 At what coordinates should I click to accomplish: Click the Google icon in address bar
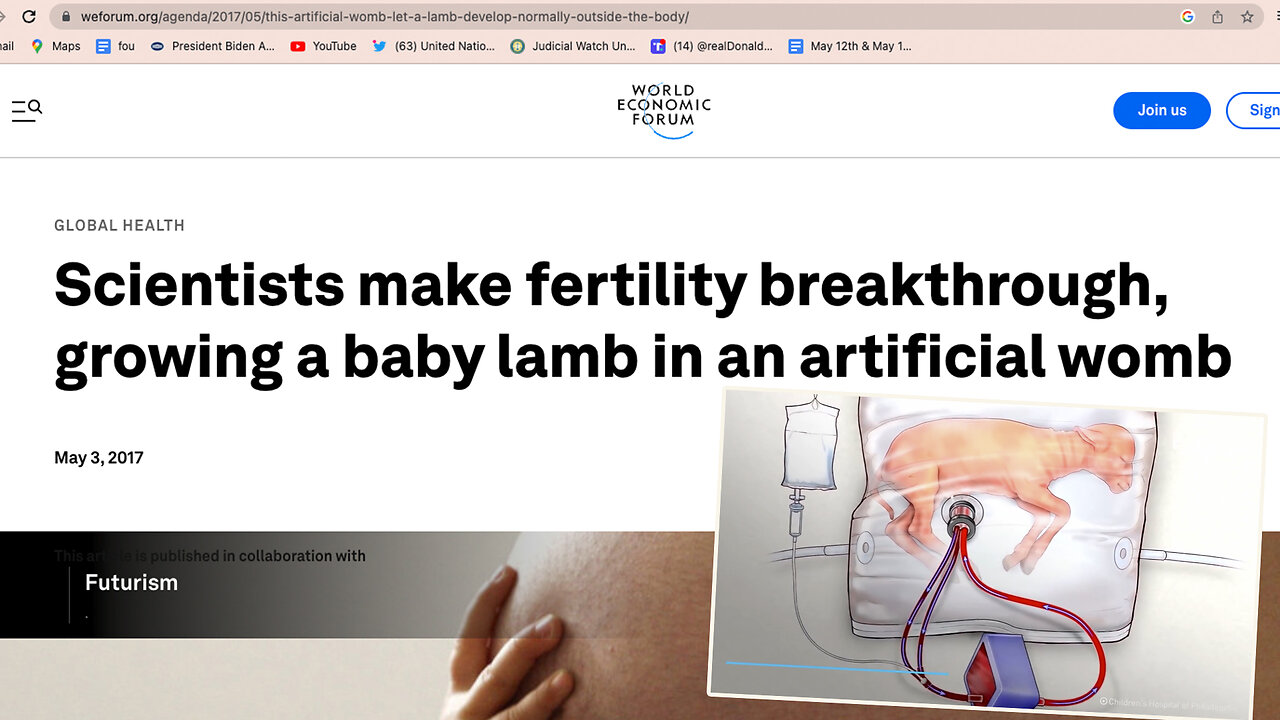pos(1187,17)
